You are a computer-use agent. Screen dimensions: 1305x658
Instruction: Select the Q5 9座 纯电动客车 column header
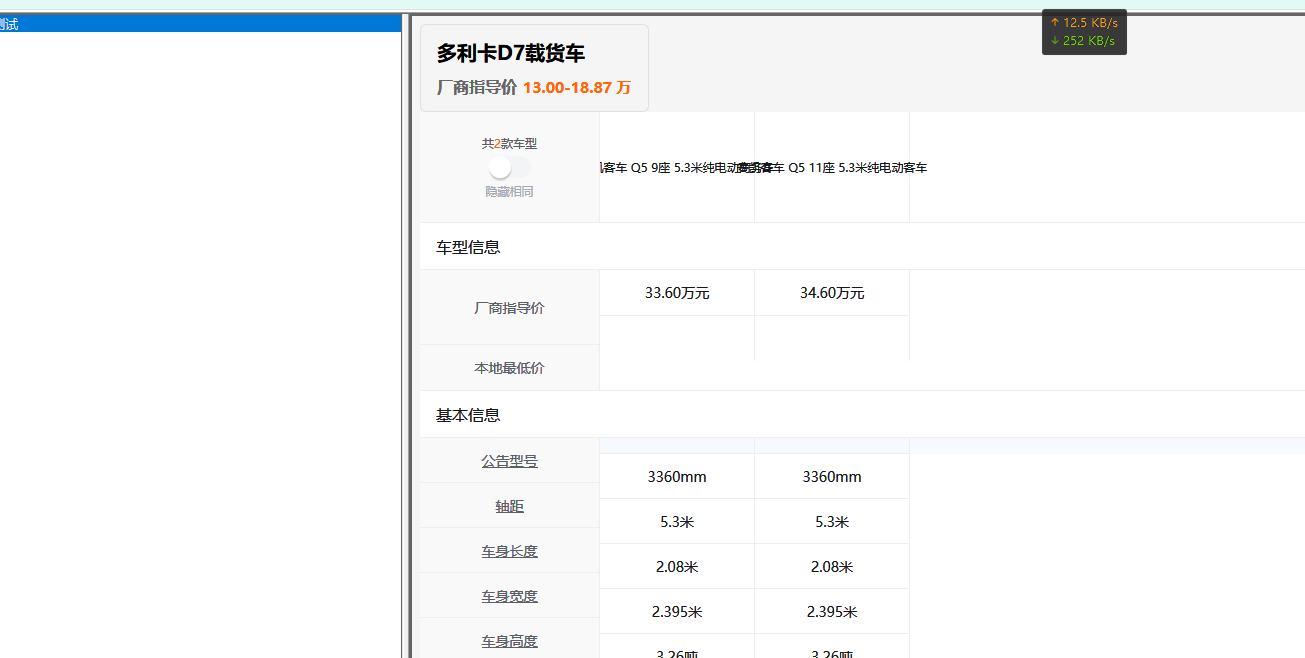(x=677, y=168)
